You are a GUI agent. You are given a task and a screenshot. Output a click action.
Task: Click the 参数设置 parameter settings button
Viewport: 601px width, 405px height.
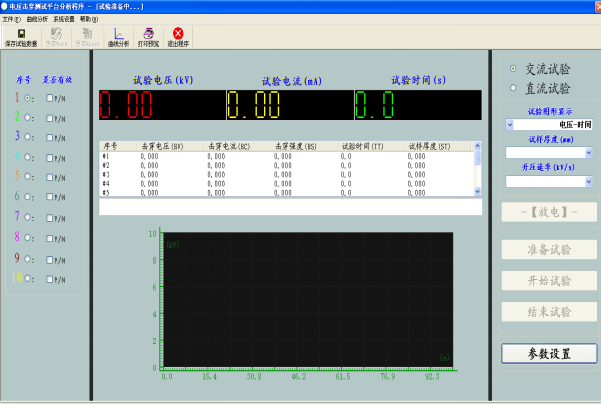click(x=549, y=354)
